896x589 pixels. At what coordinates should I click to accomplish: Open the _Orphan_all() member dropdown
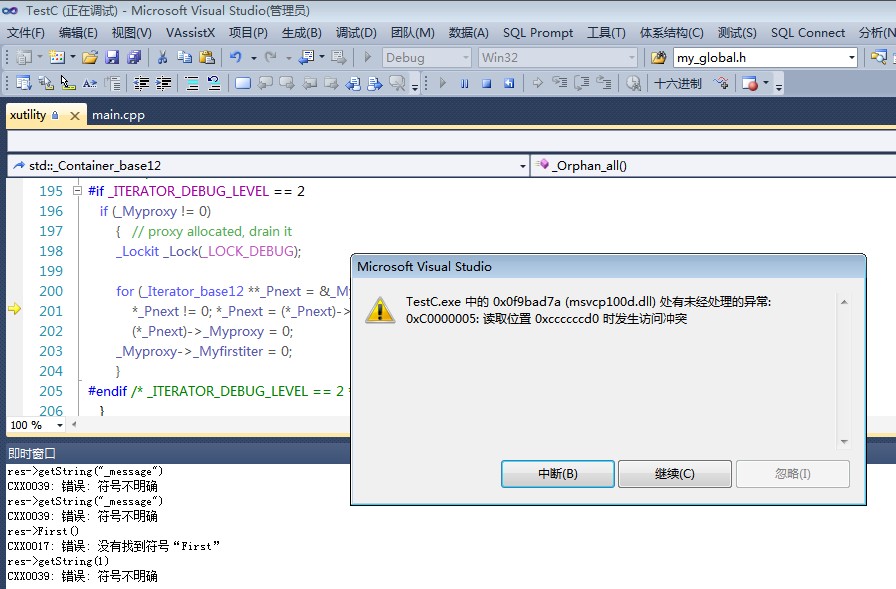coord(713,166)
